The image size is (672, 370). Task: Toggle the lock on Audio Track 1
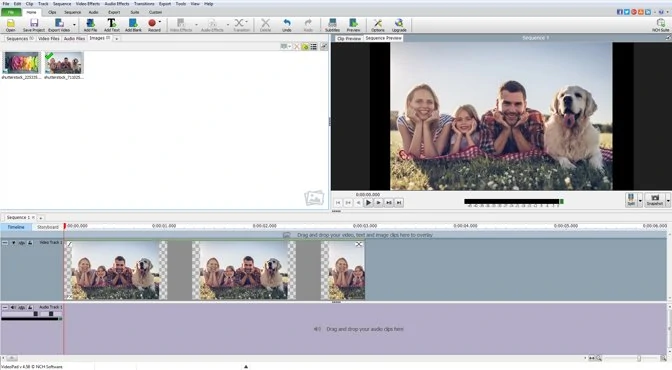30,307
